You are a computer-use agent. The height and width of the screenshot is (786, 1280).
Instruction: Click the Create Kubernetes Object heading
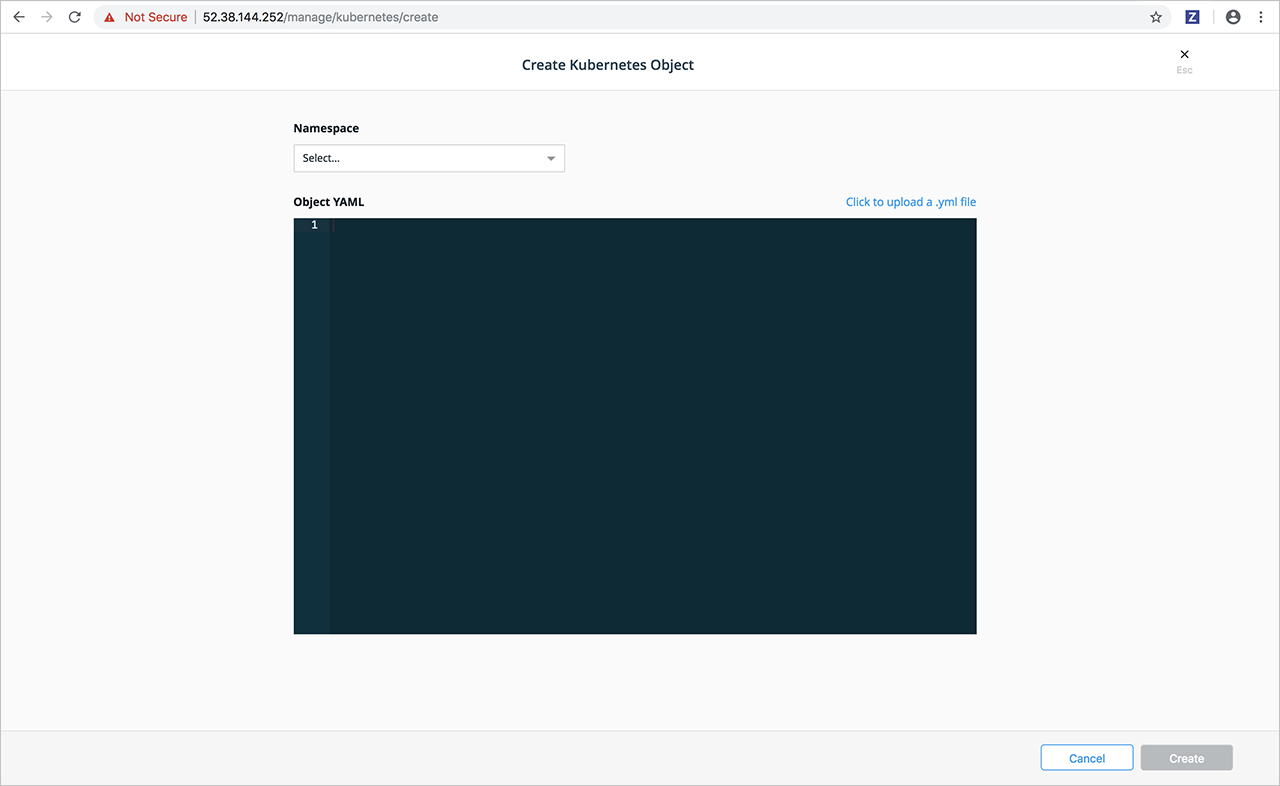coord(607,65)
